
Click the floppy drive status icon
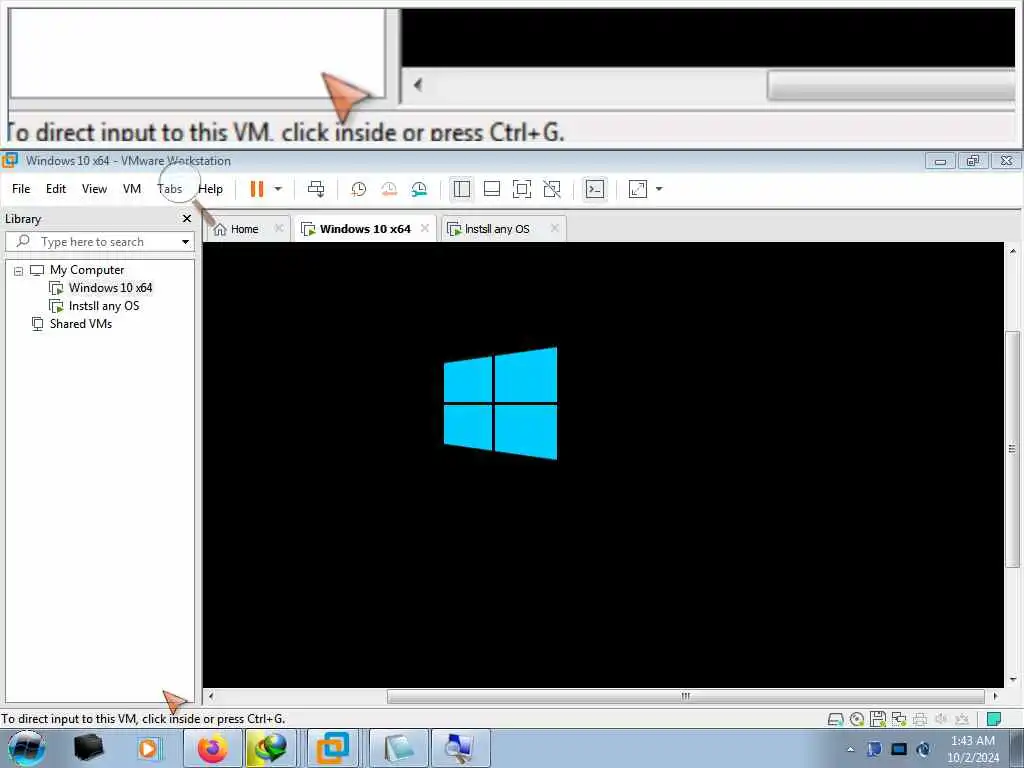click(x=878, y=719)
